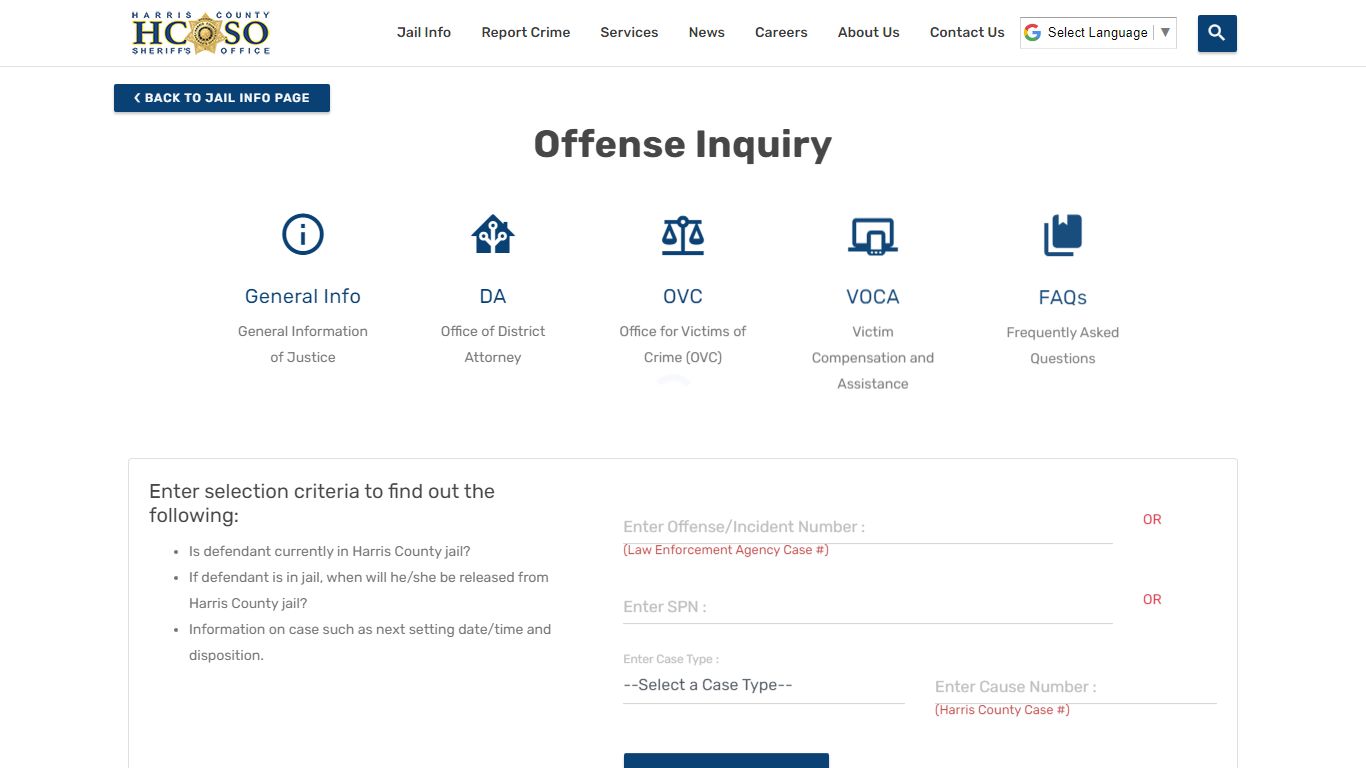
Task: Focus the Enter SPN field
Action: (868, 607)
